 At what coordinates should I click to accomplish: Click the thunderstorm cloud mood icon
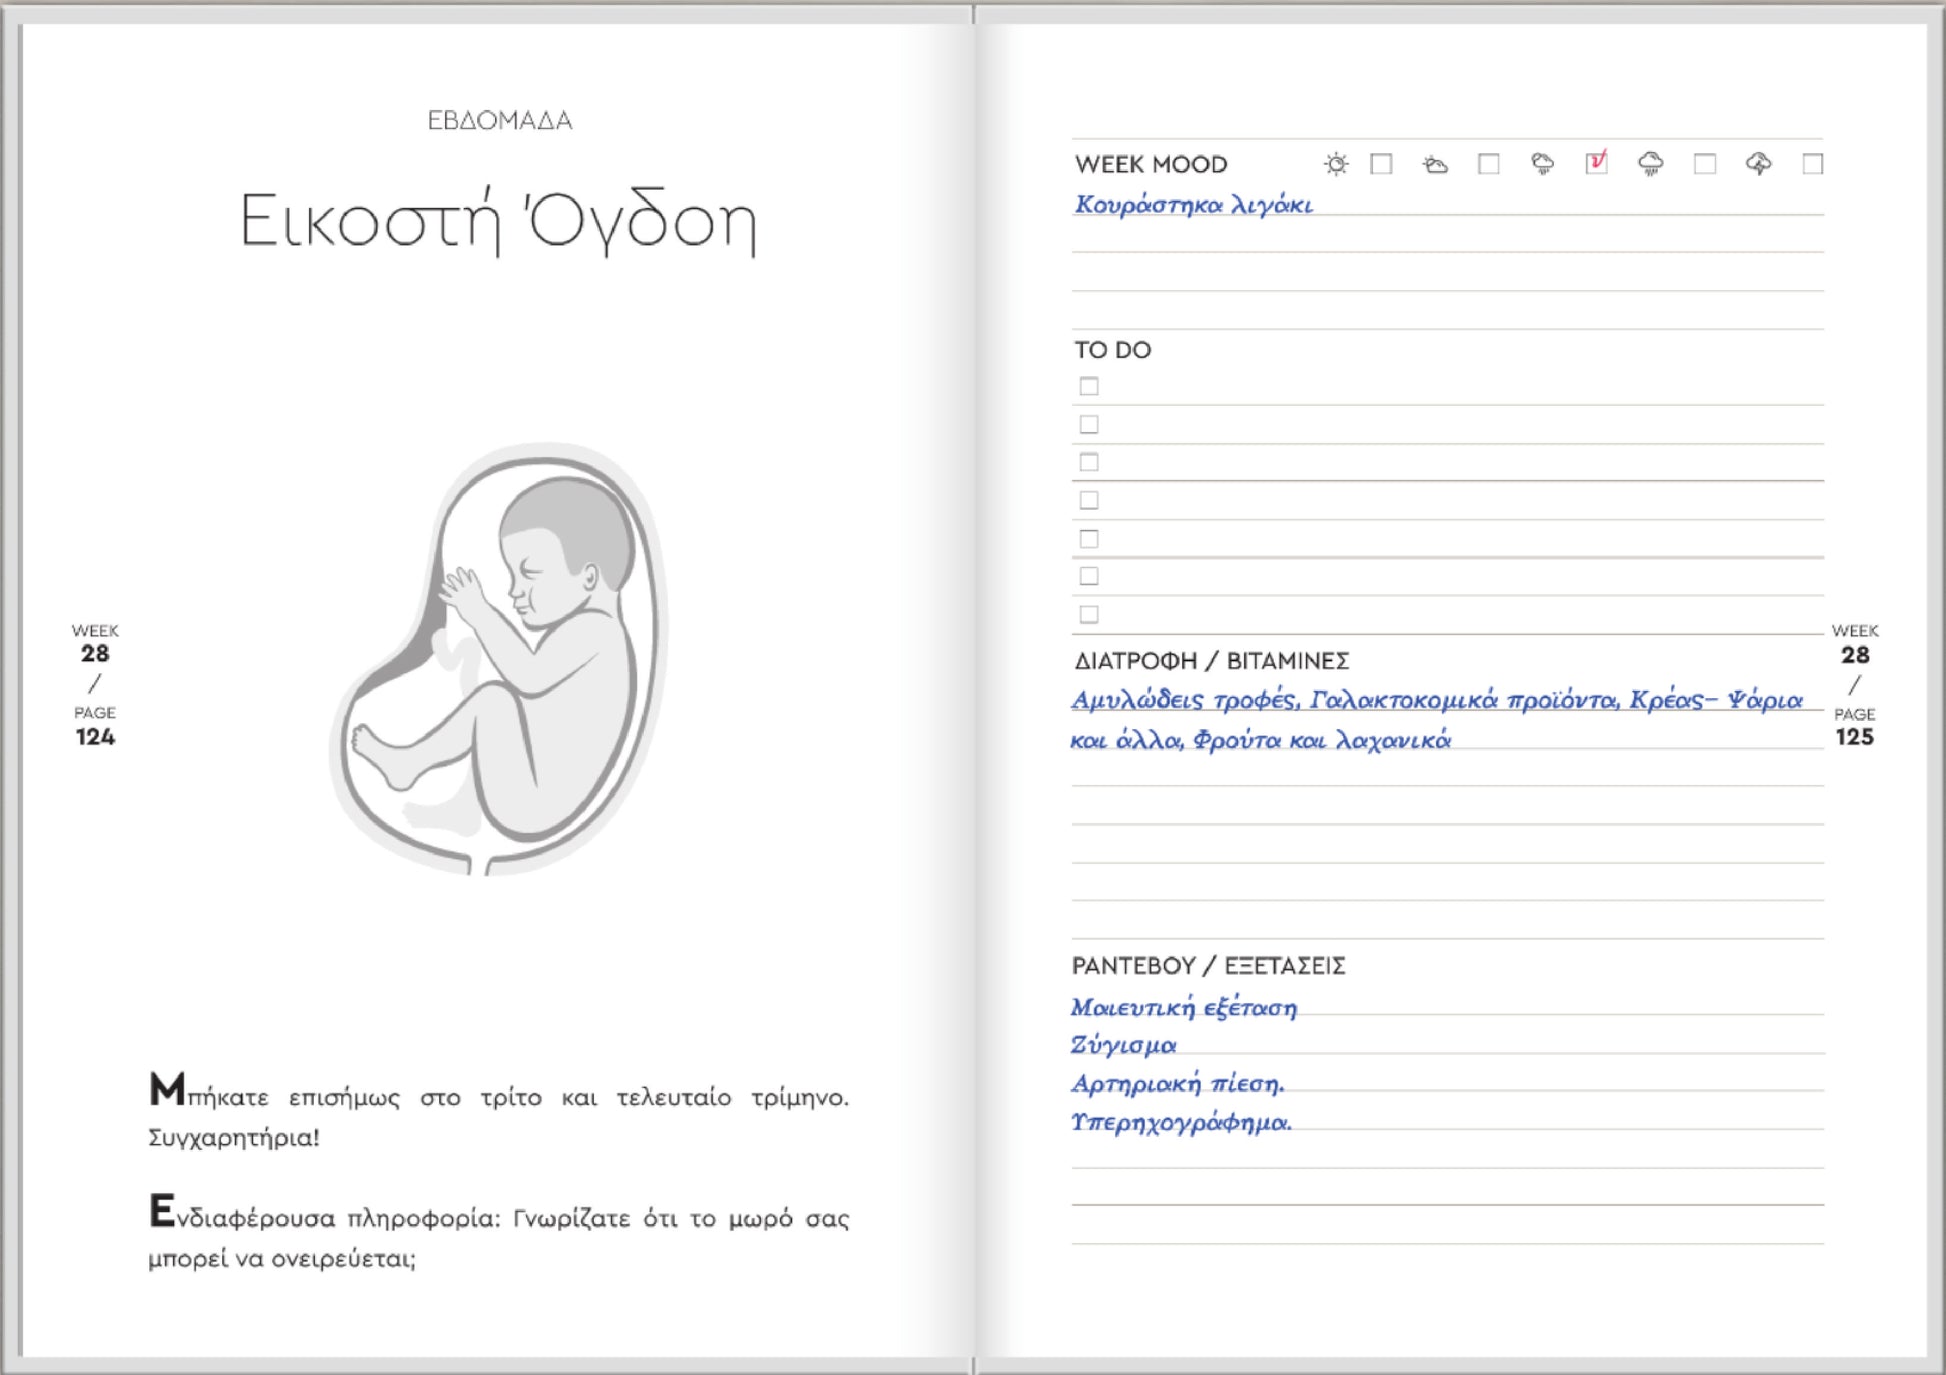(x=1758, y=164)
